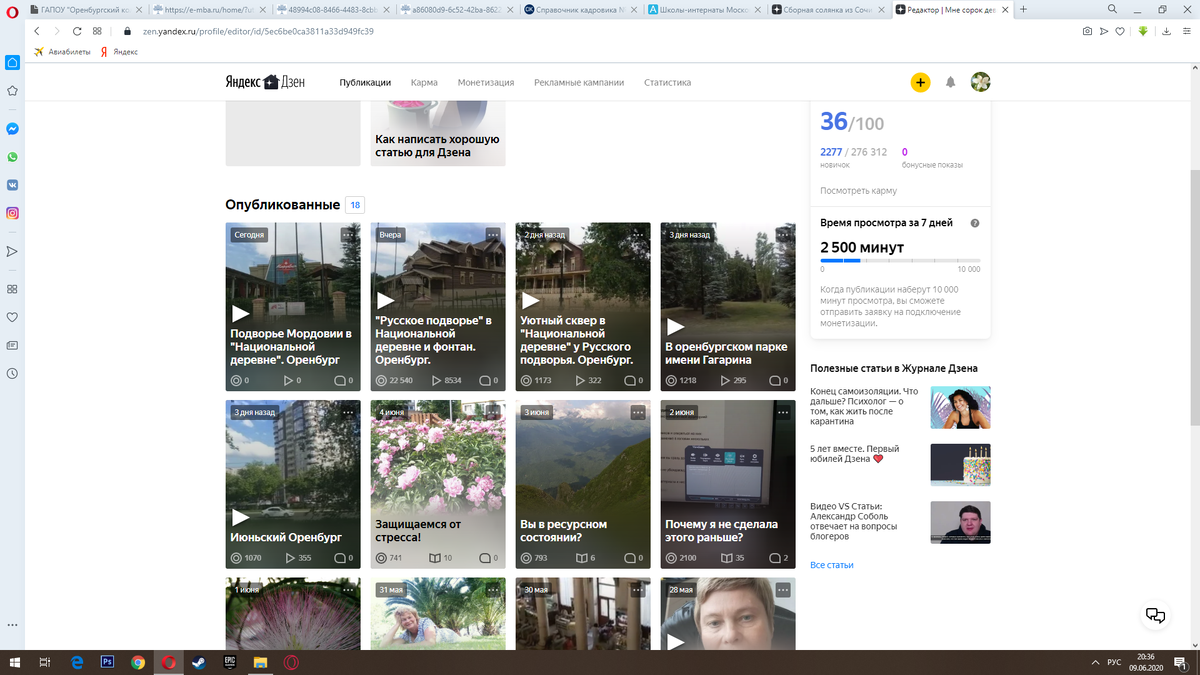Click the 36/100 karma score
This screenshot has width=1200, height=675.
tap(852, 122)
